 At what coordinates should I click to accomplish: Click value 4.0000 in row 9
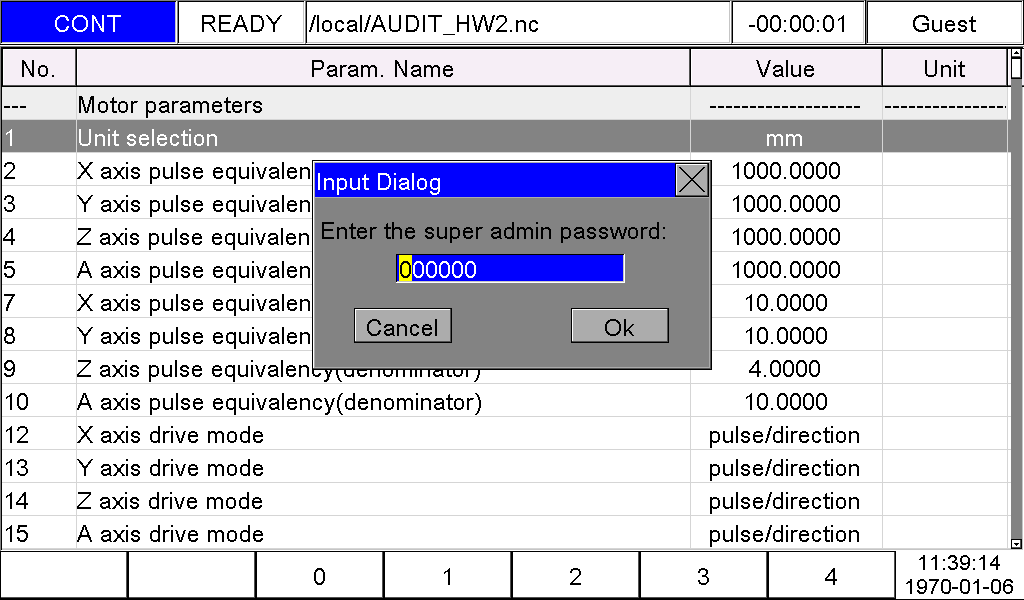(786, 369)
